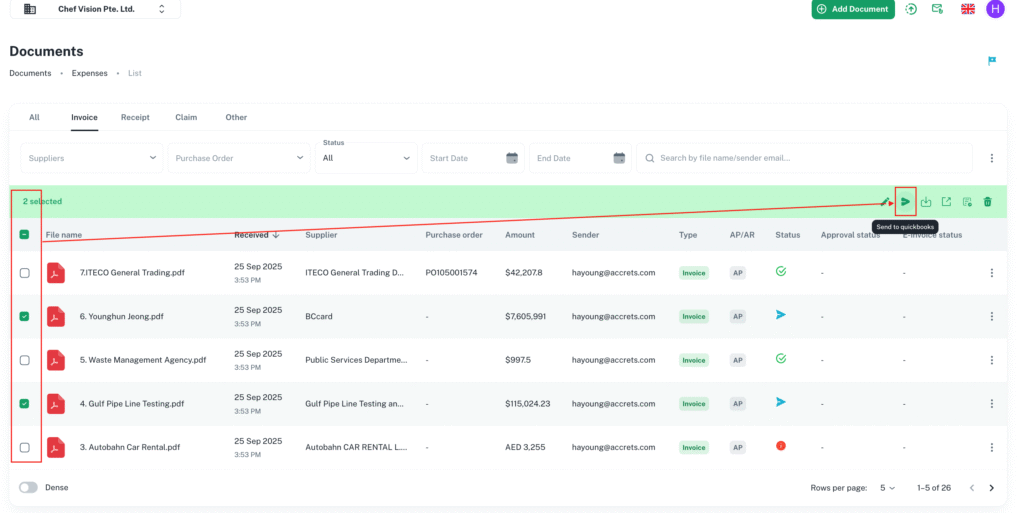
Task: Switch to the Receipt tab
Action: 135,117
